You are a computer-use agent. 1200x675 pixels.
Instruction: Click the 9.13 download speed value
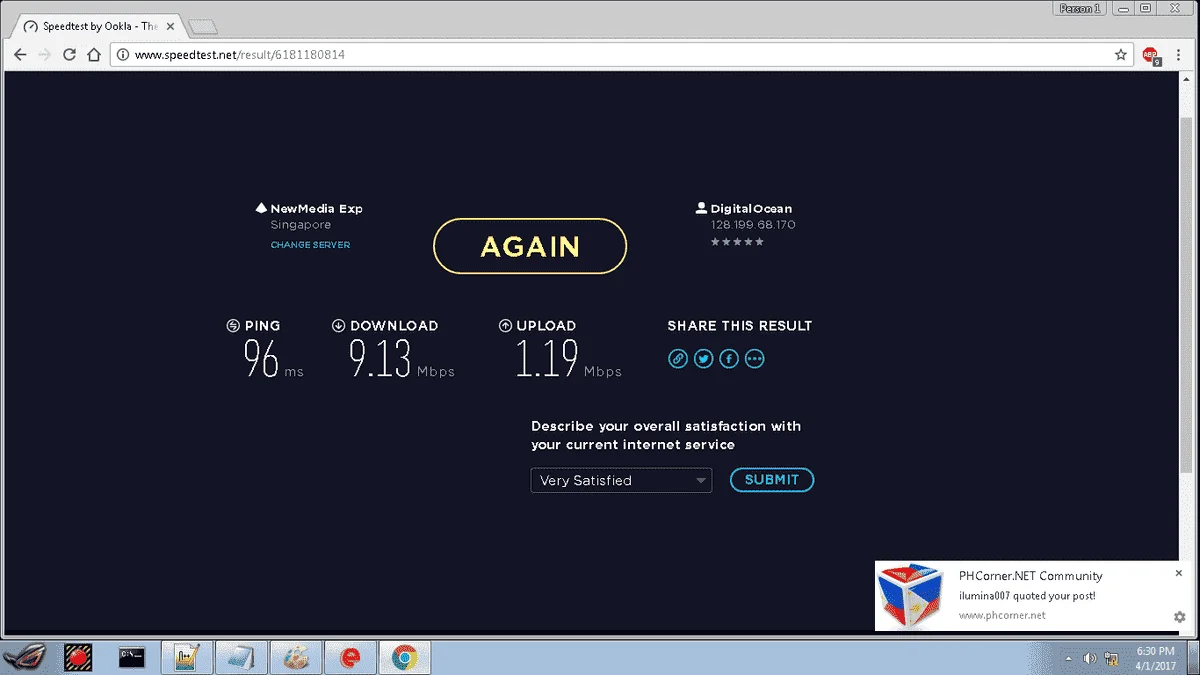pyautogui.click(x=380, y=359)
